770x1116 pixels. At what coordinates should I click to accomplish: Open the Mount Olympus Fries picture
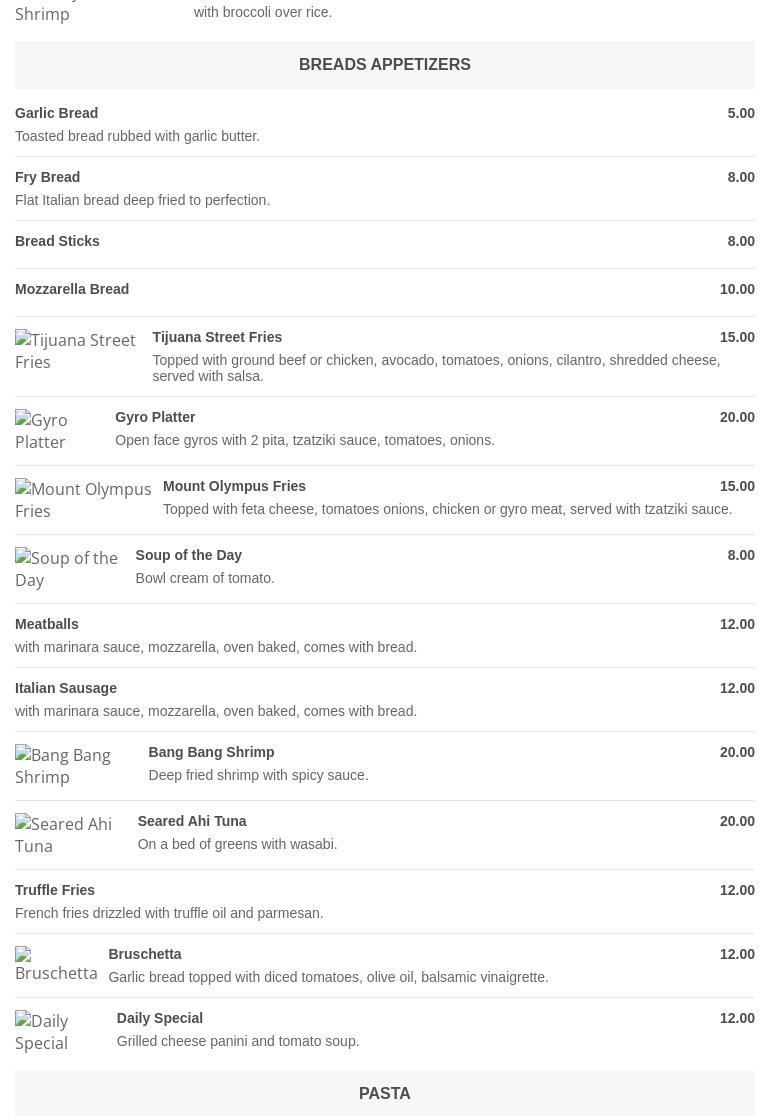pos(83,500)
